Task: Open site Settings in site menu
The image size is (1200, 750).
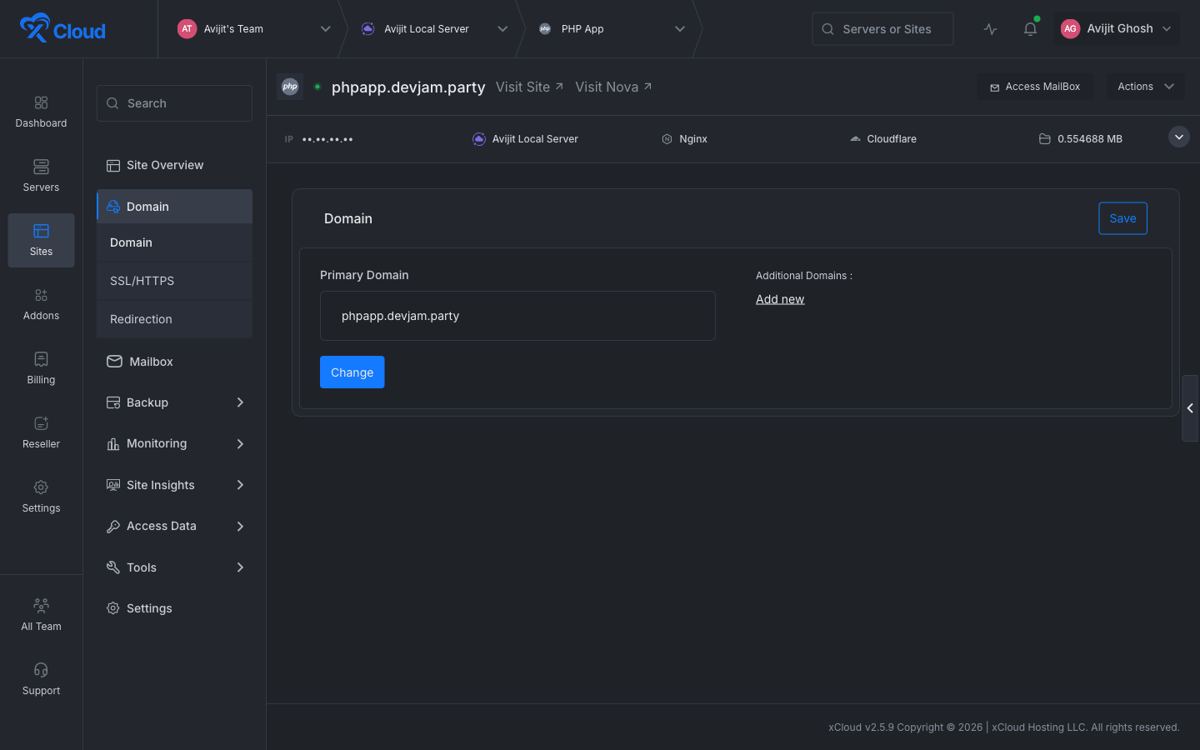Action: click(174, 608)
